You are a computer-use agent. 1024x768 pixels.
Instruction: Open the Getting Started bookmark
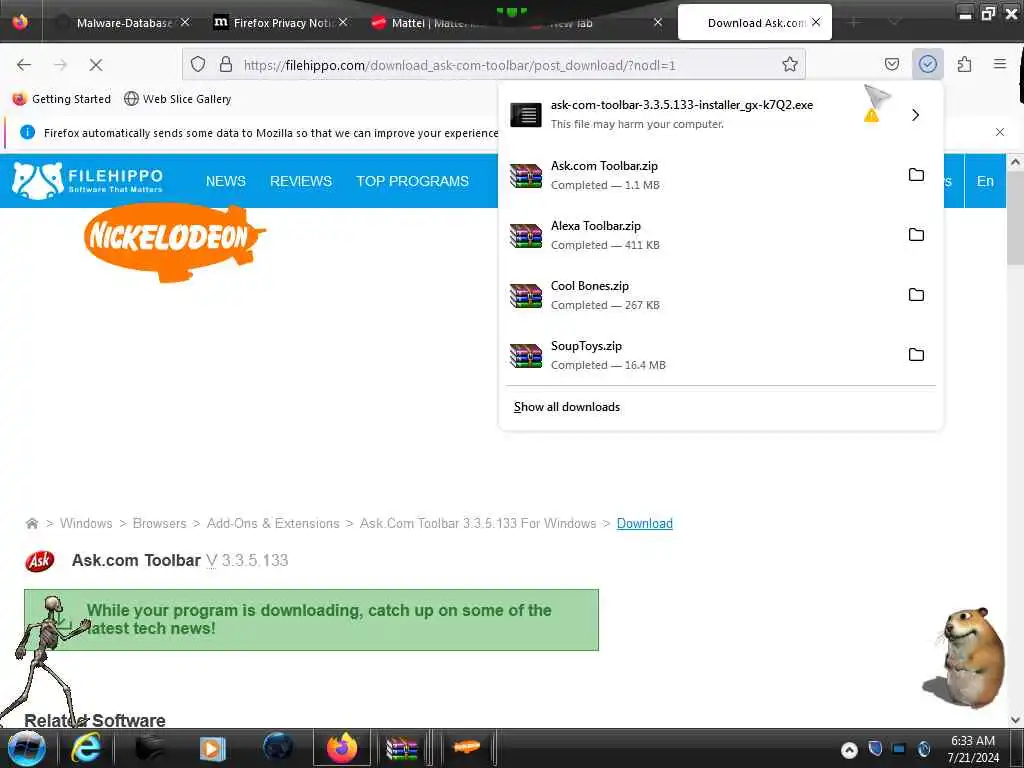pyautogui.click(x=62, y=99)
